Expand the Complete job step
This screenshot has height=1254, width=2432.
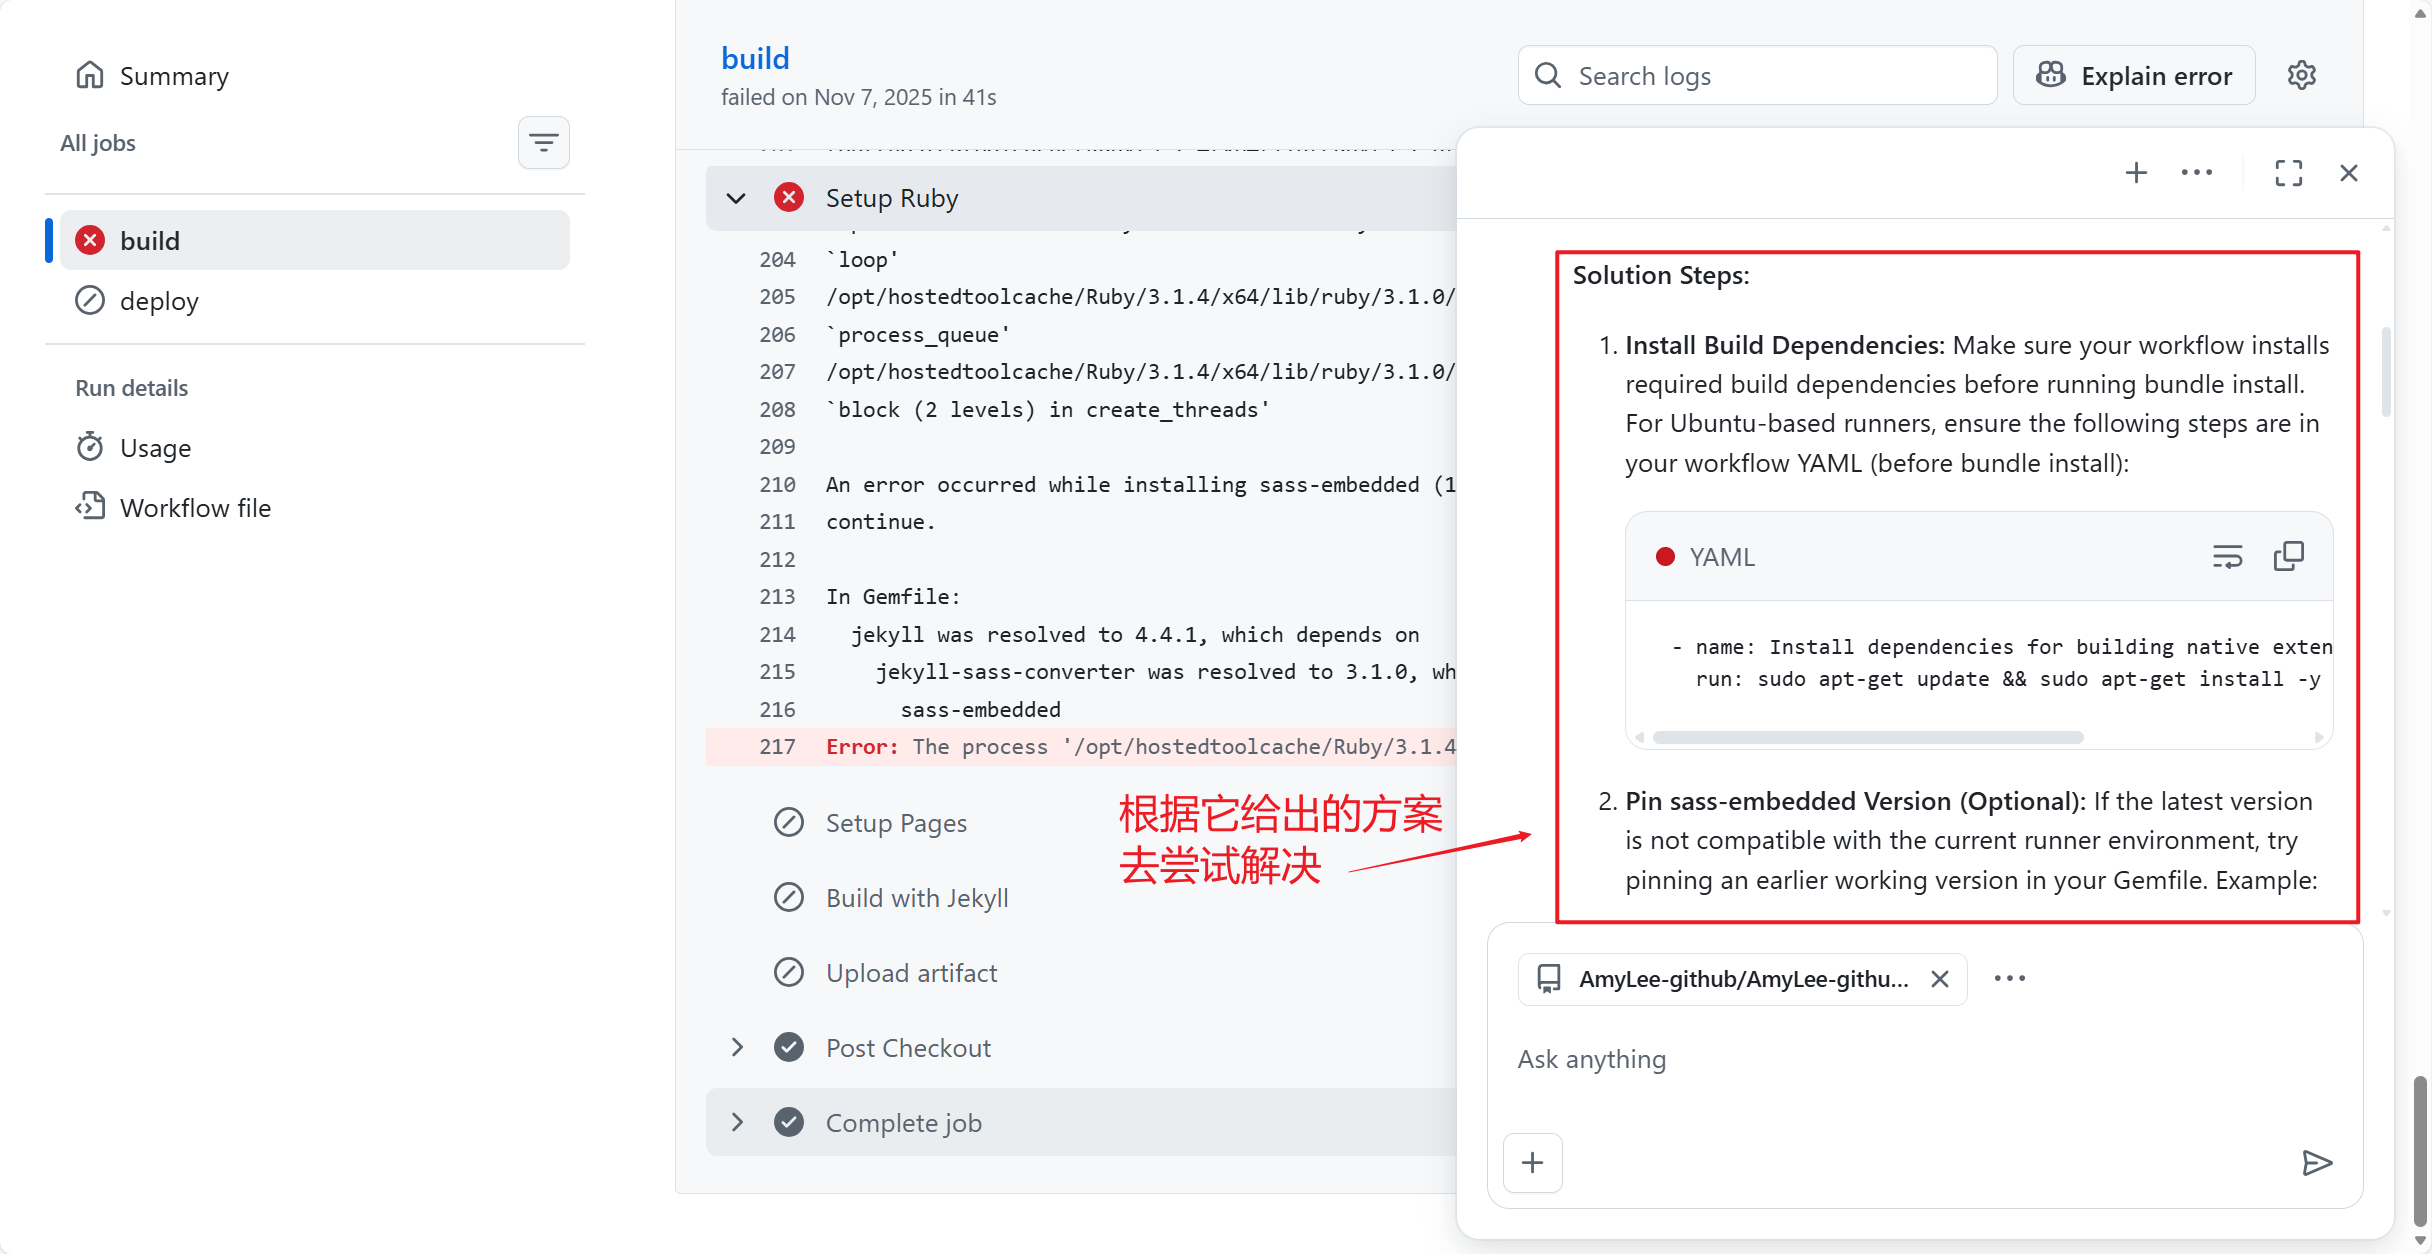click(737, 1122)
